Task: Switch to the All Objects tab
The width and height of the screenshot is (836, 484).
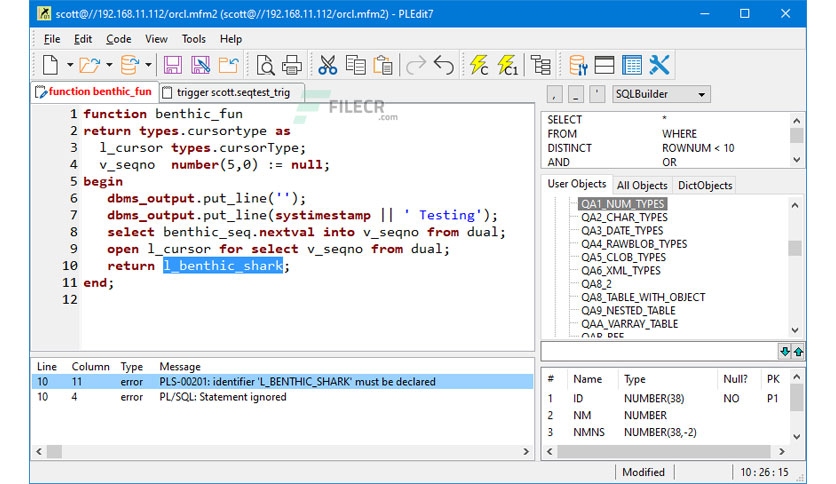Action: click(x=642, y=185)
